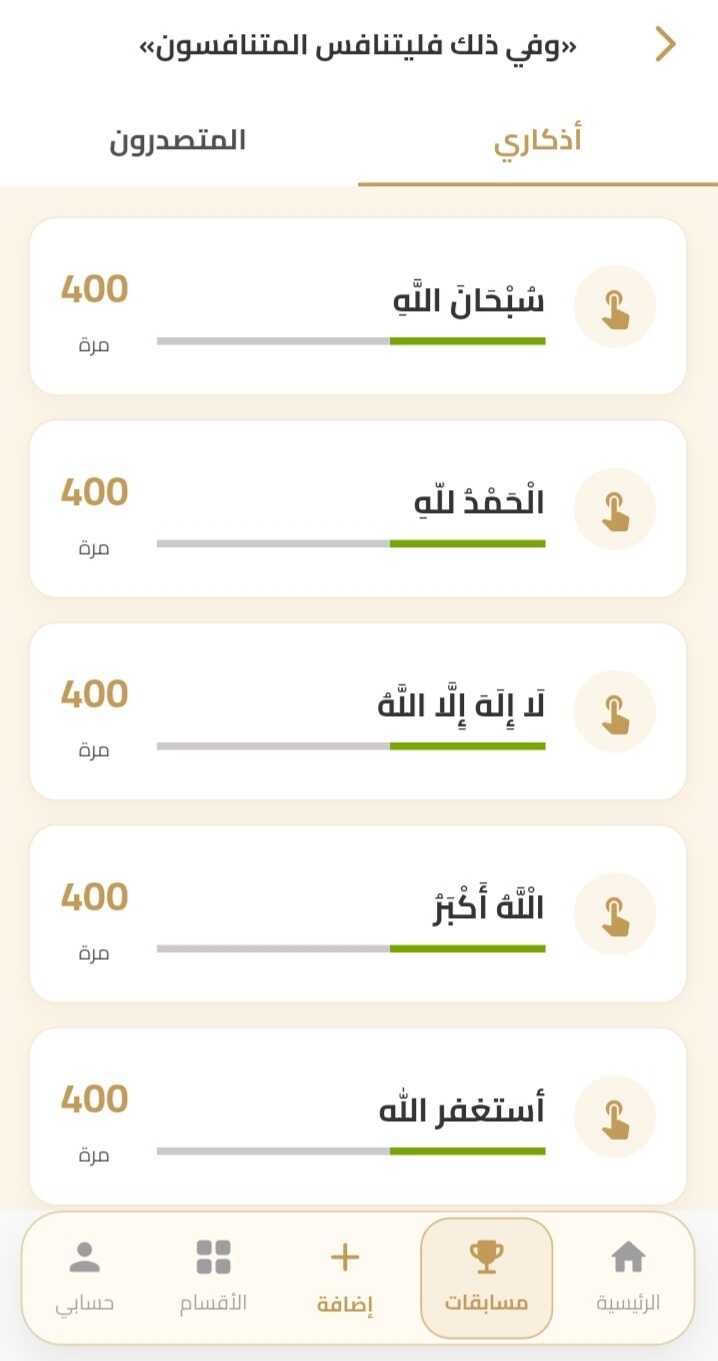This screenshot has width=718, height=1361.
Task: Switch to the المتصدرون tab
Action: click(x=178, y=141)
